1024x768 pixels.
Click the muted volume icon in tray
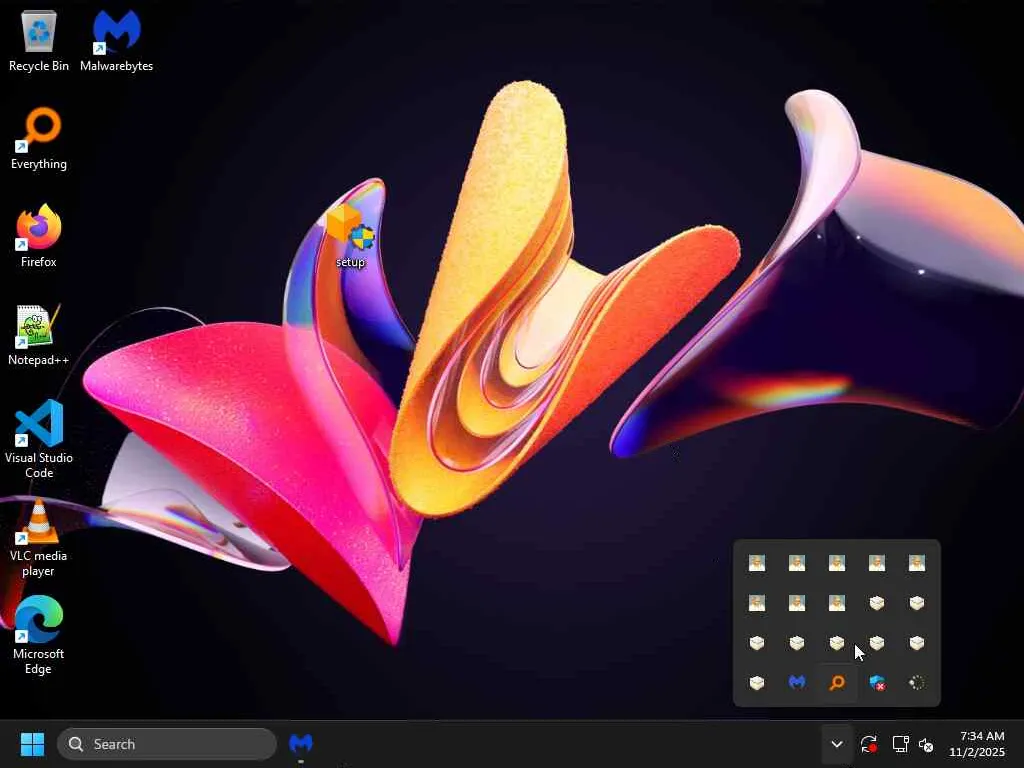pyautogui.click(x=926, y=744)
